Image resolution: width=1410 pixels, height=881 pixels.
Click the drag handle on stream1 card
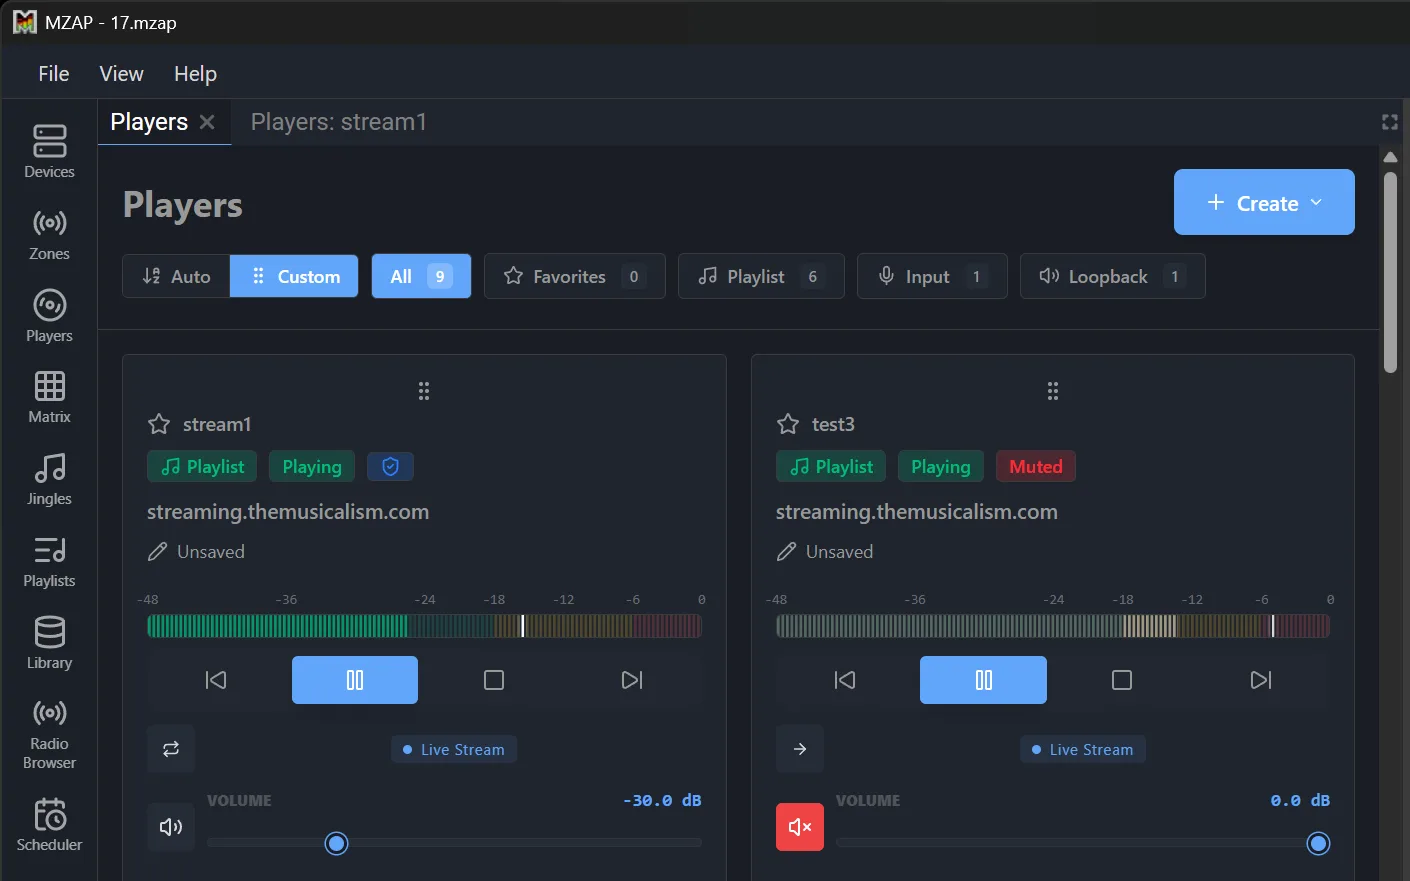click(x=424, y=391)
